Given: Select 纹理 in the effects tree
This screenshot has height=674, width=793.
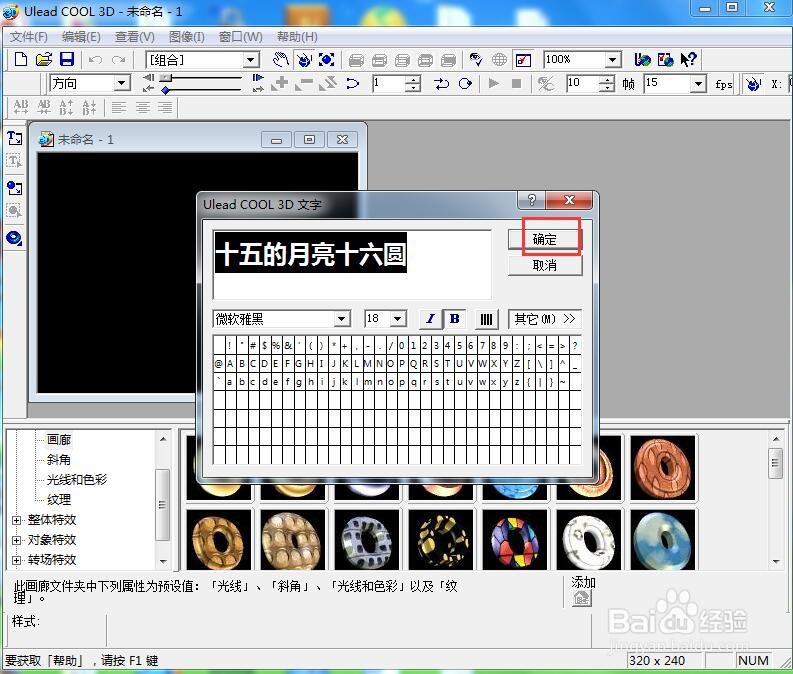Looking at the screenshot, I should click(x=59, y=500).
